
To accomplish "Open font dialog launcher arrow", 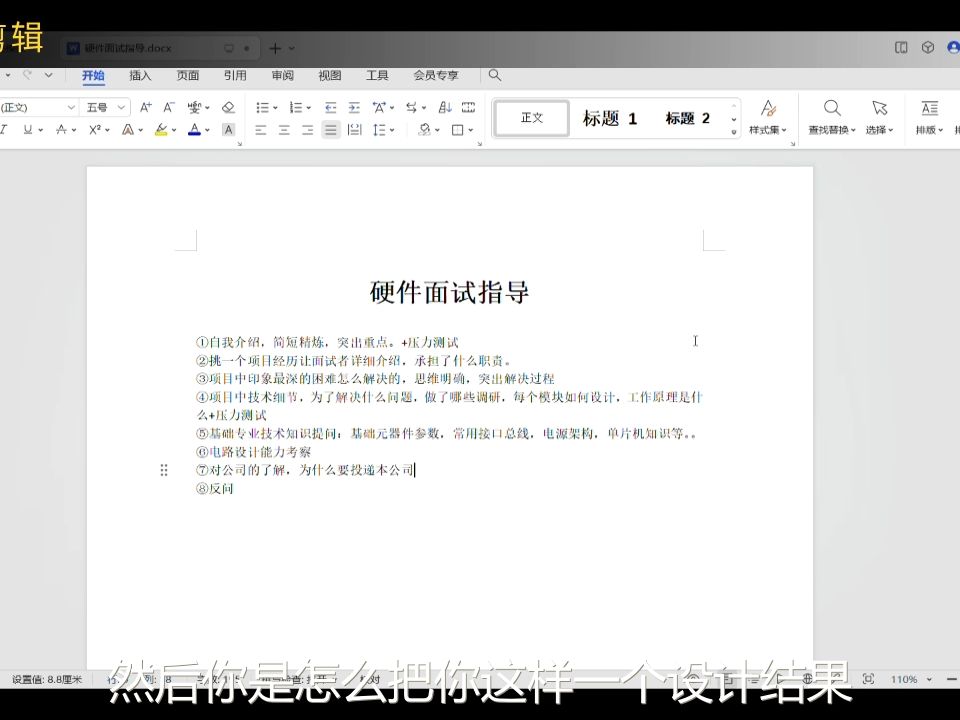I will (239, 144).
